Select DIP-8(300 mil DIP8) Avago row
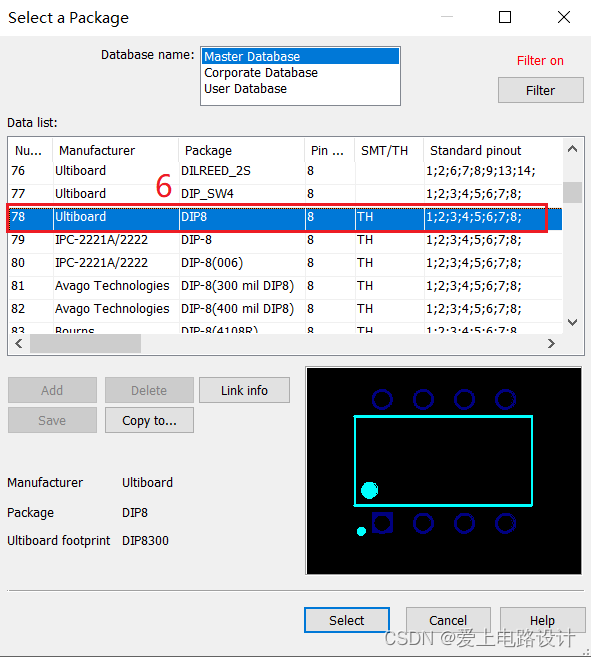591x657 pixels. pyautogui.click(x=285, y=286)
